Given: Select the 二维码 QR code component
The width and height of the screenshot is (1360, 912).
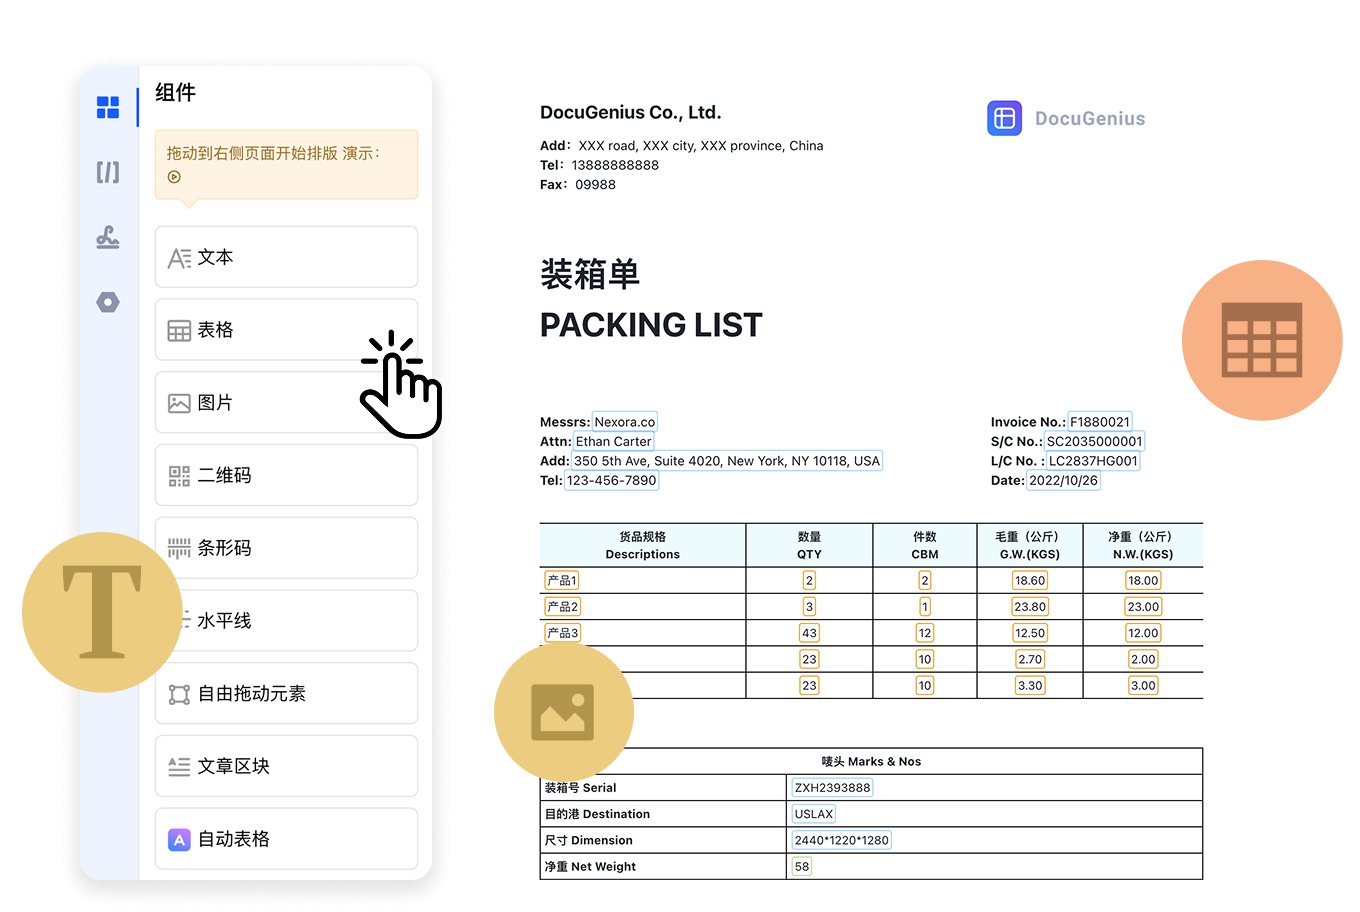Looking at the screenshot, I should coord(286,475).
